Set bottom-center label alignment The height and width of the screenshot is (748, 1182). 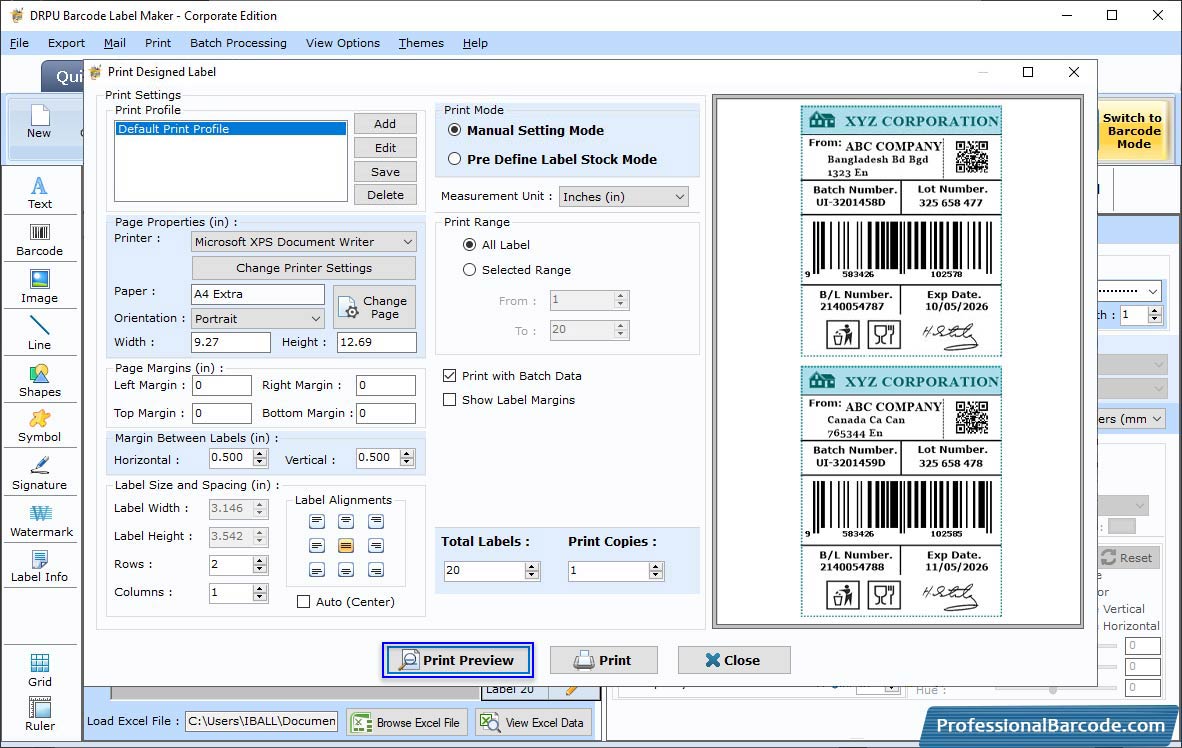(x=346, y=570)
